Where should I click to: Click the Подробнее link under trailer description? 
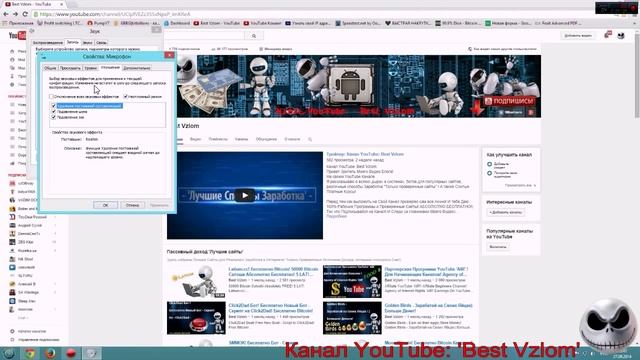click(336, 216)
